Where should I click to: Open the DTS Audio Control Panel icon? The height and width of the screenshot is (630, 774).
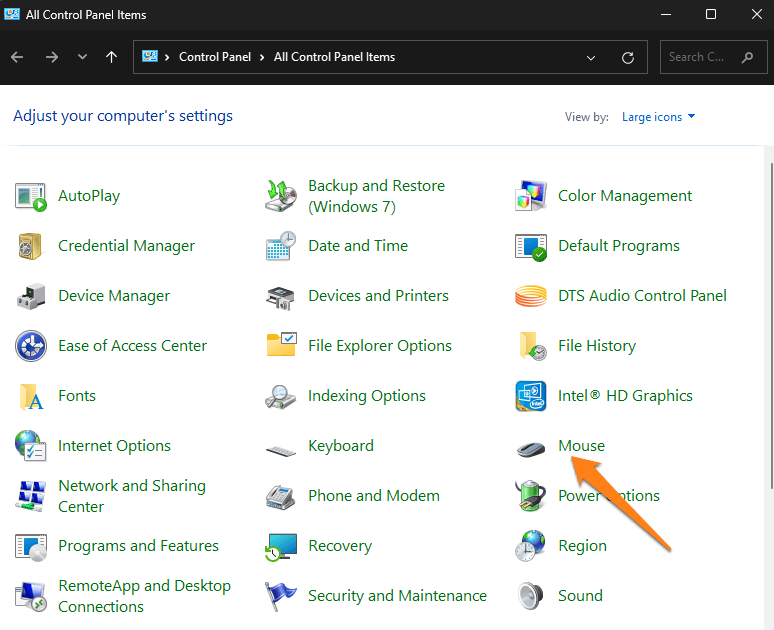pos(531,296)
